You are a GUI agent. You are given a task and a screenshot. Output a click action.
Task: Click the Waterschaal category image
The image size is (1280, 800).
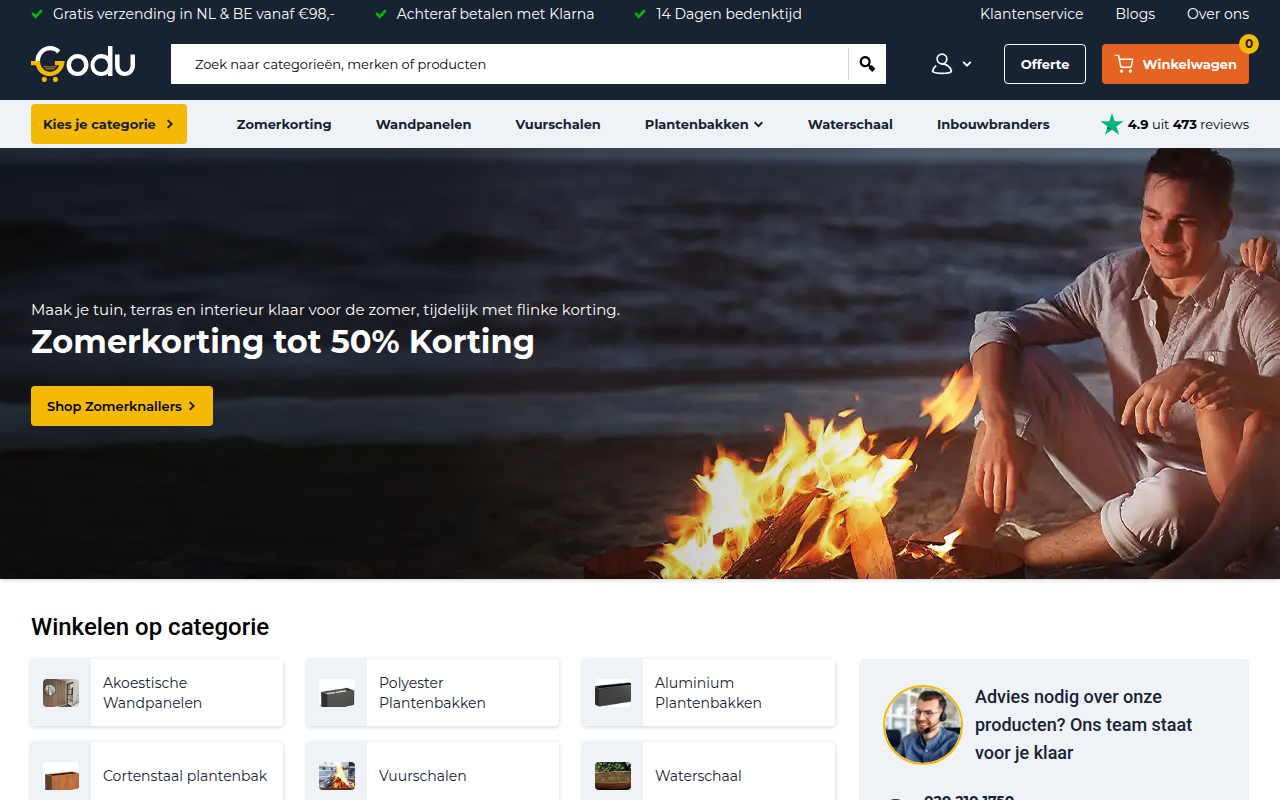(613, 776)
